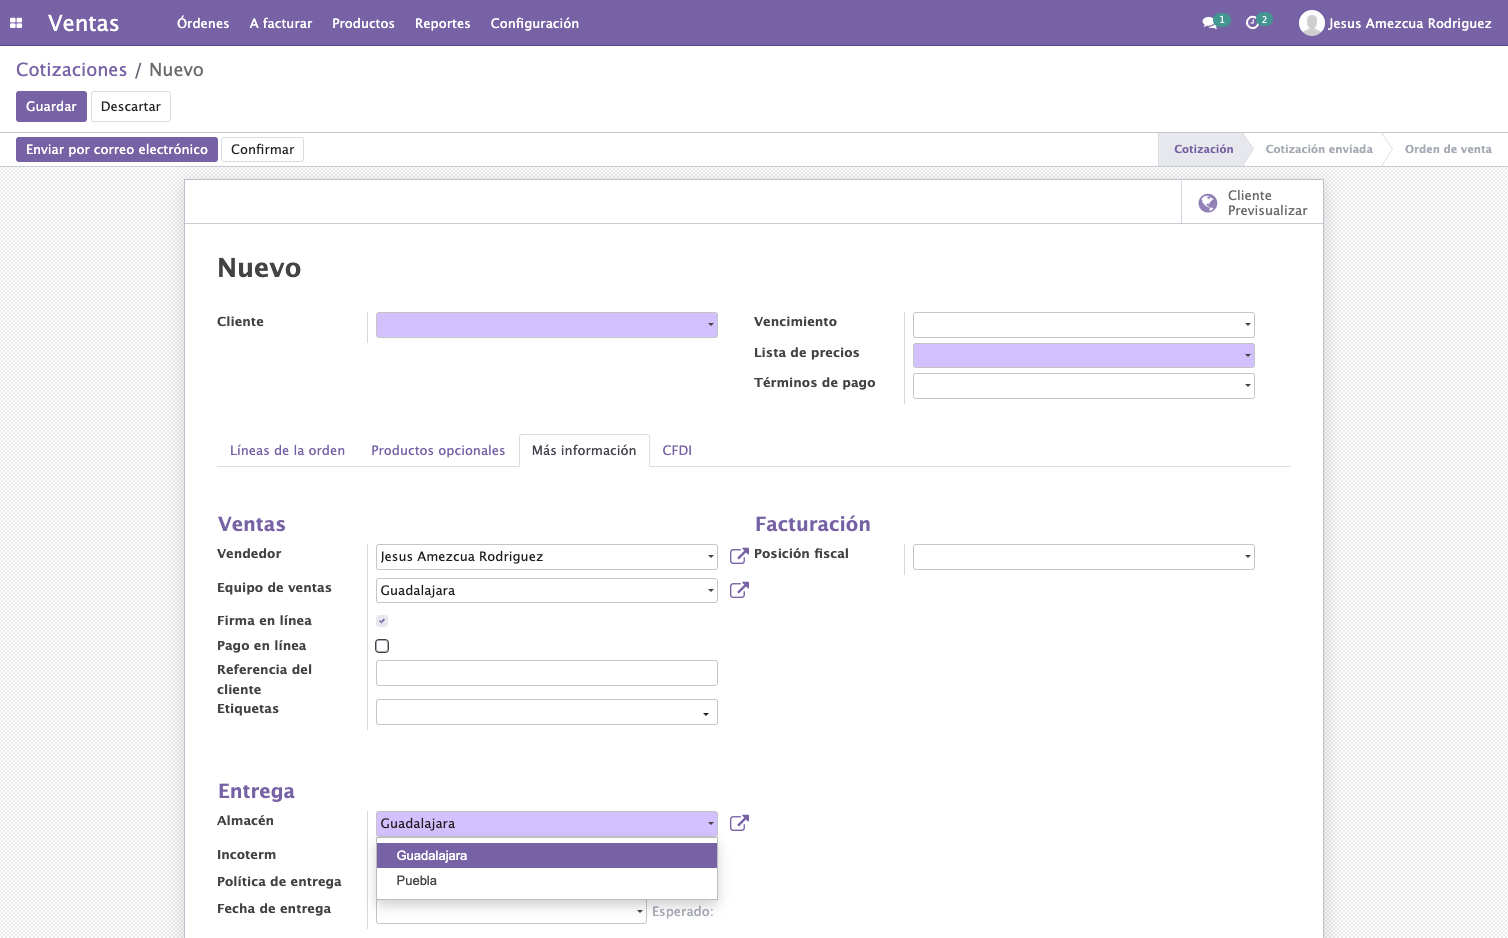The image size is (1508, 938).
Task: Click the Cotización enviada status step
Action: [1319, 150]
